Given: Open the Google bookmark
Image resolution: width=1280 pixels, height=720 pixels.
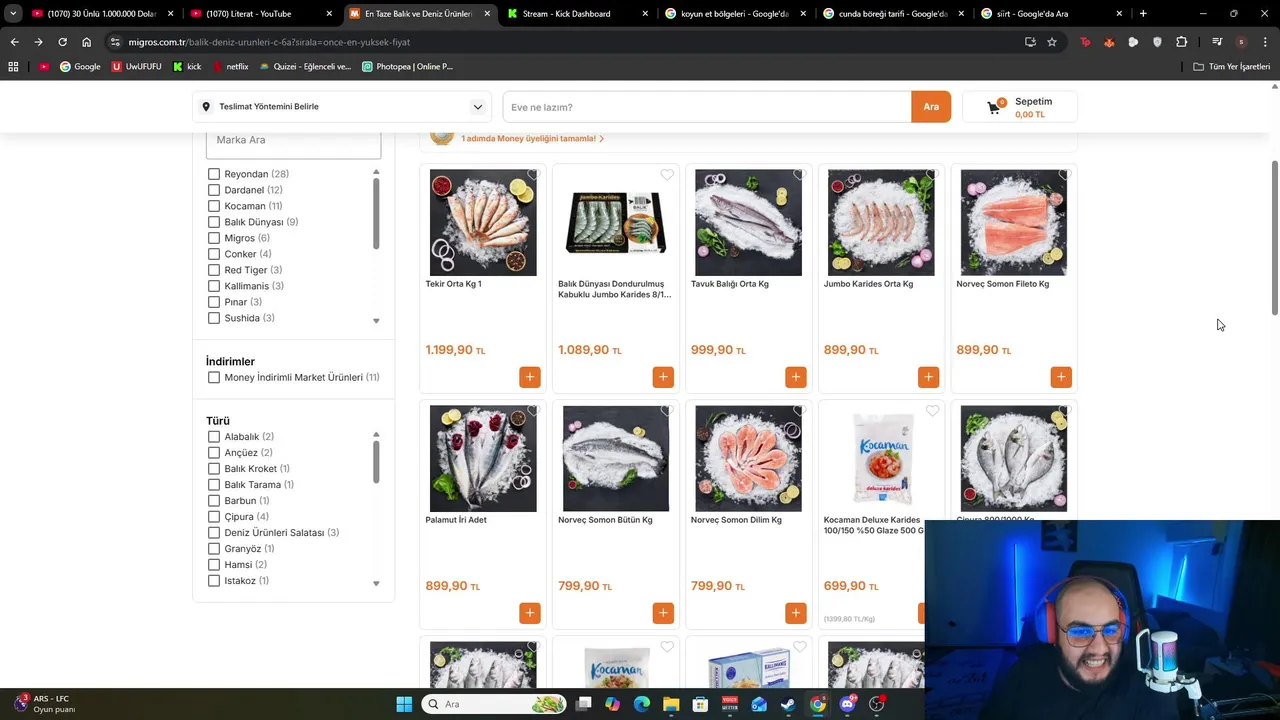Looking at the screenshot, I should pyautogui.click(x=80, y=67).
